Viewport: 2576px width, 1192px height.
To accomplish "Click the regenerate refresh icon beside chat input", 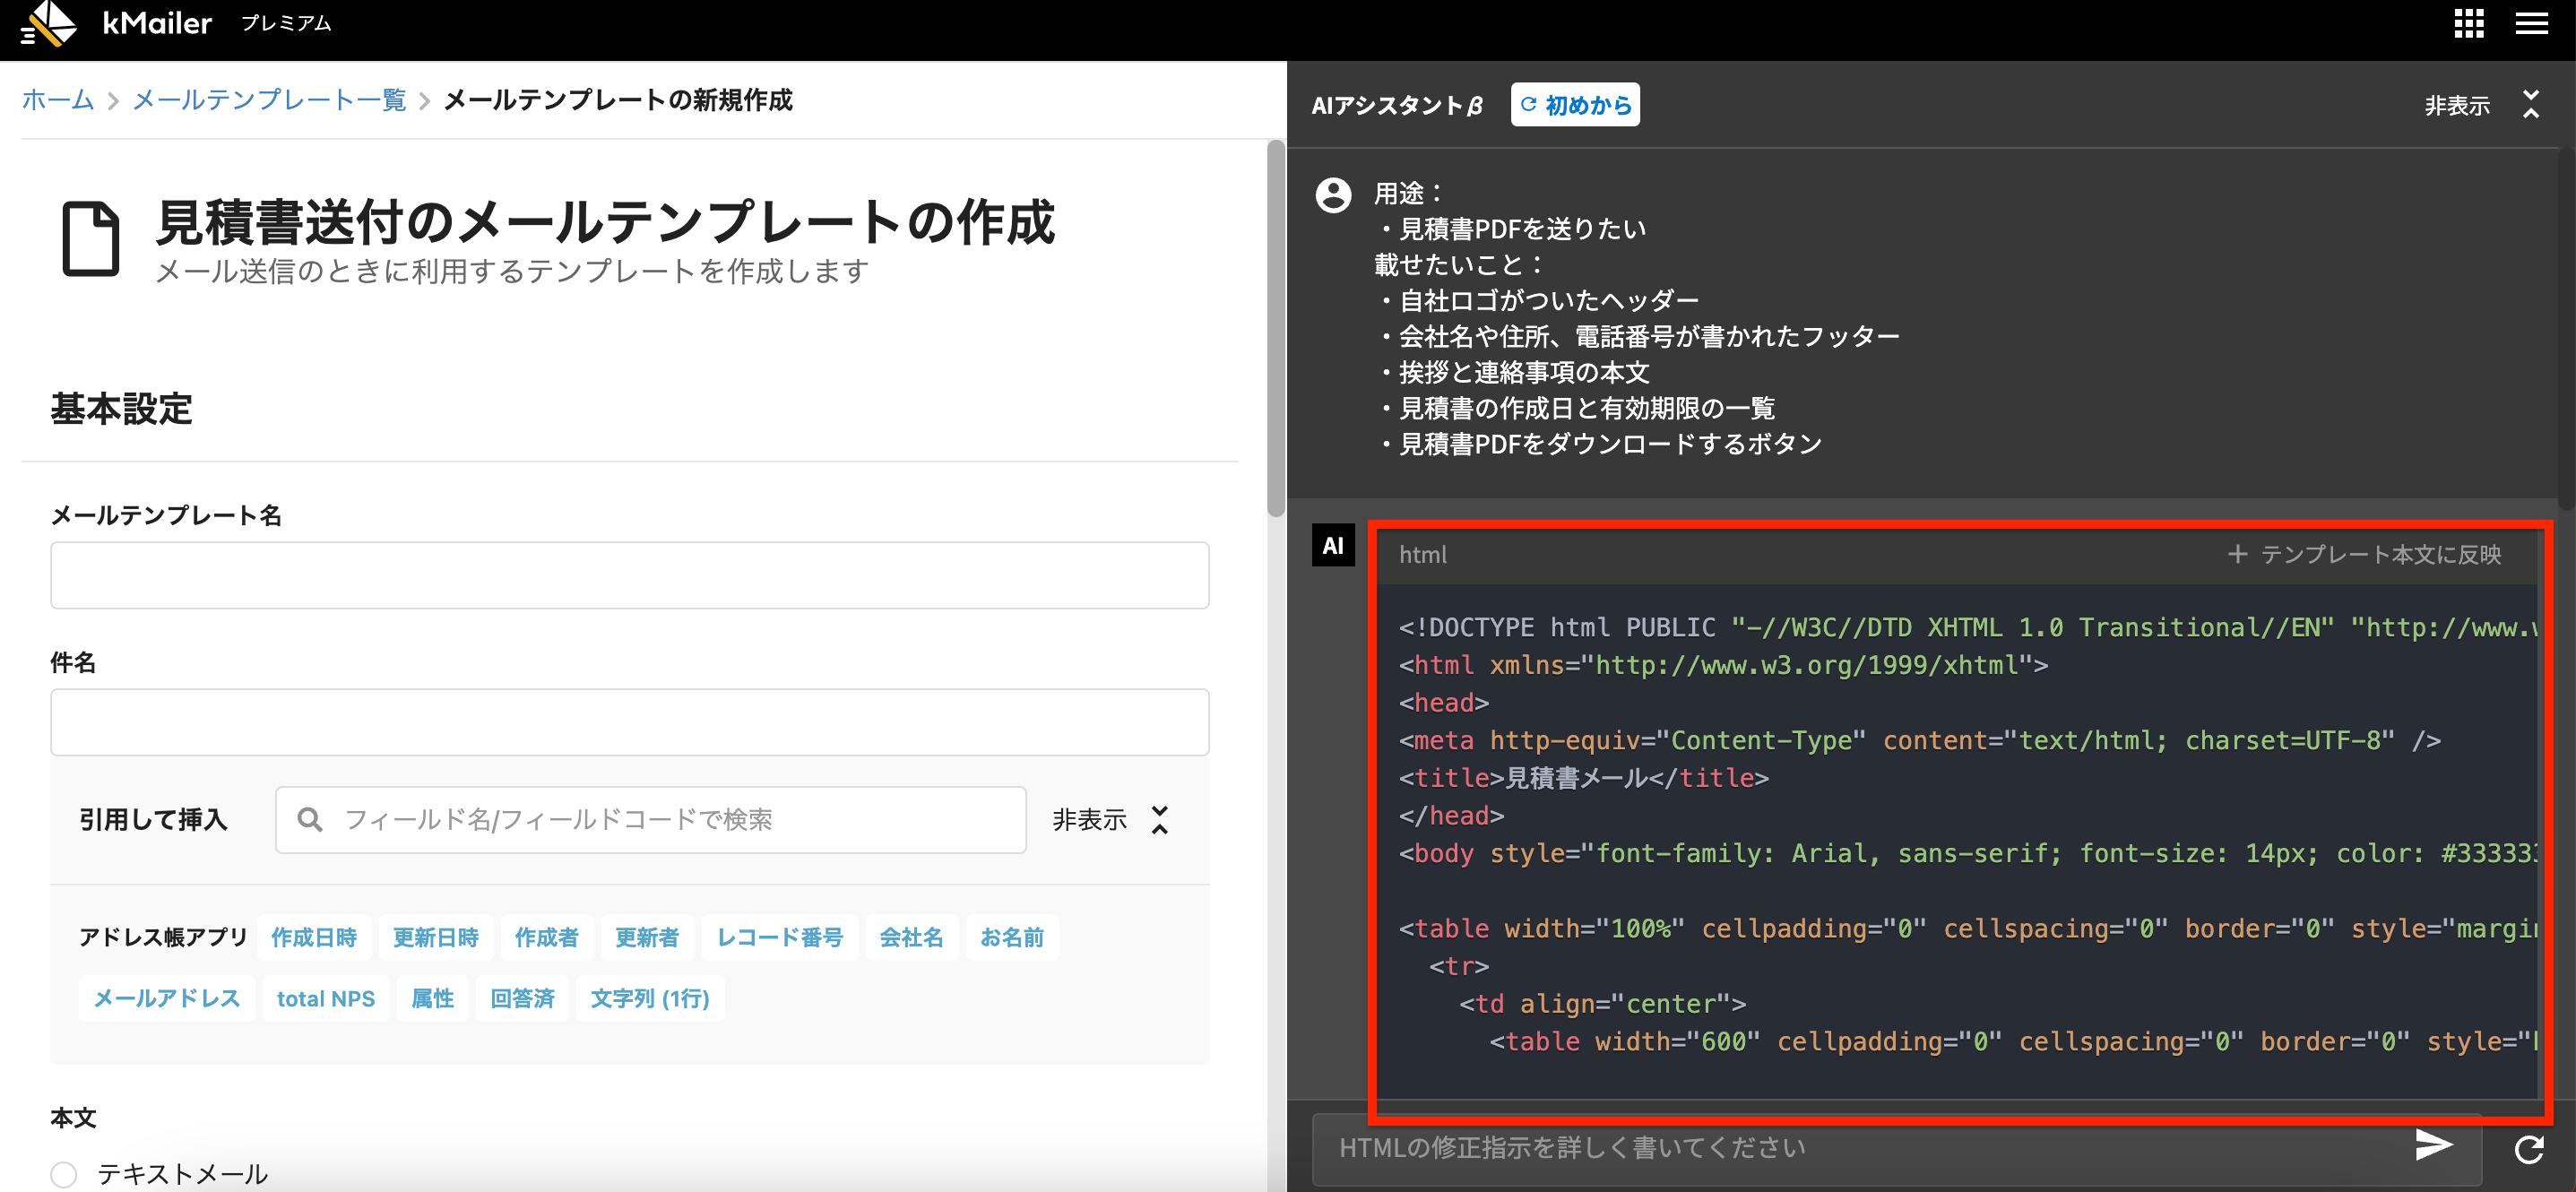I will pos(2529,1149).
